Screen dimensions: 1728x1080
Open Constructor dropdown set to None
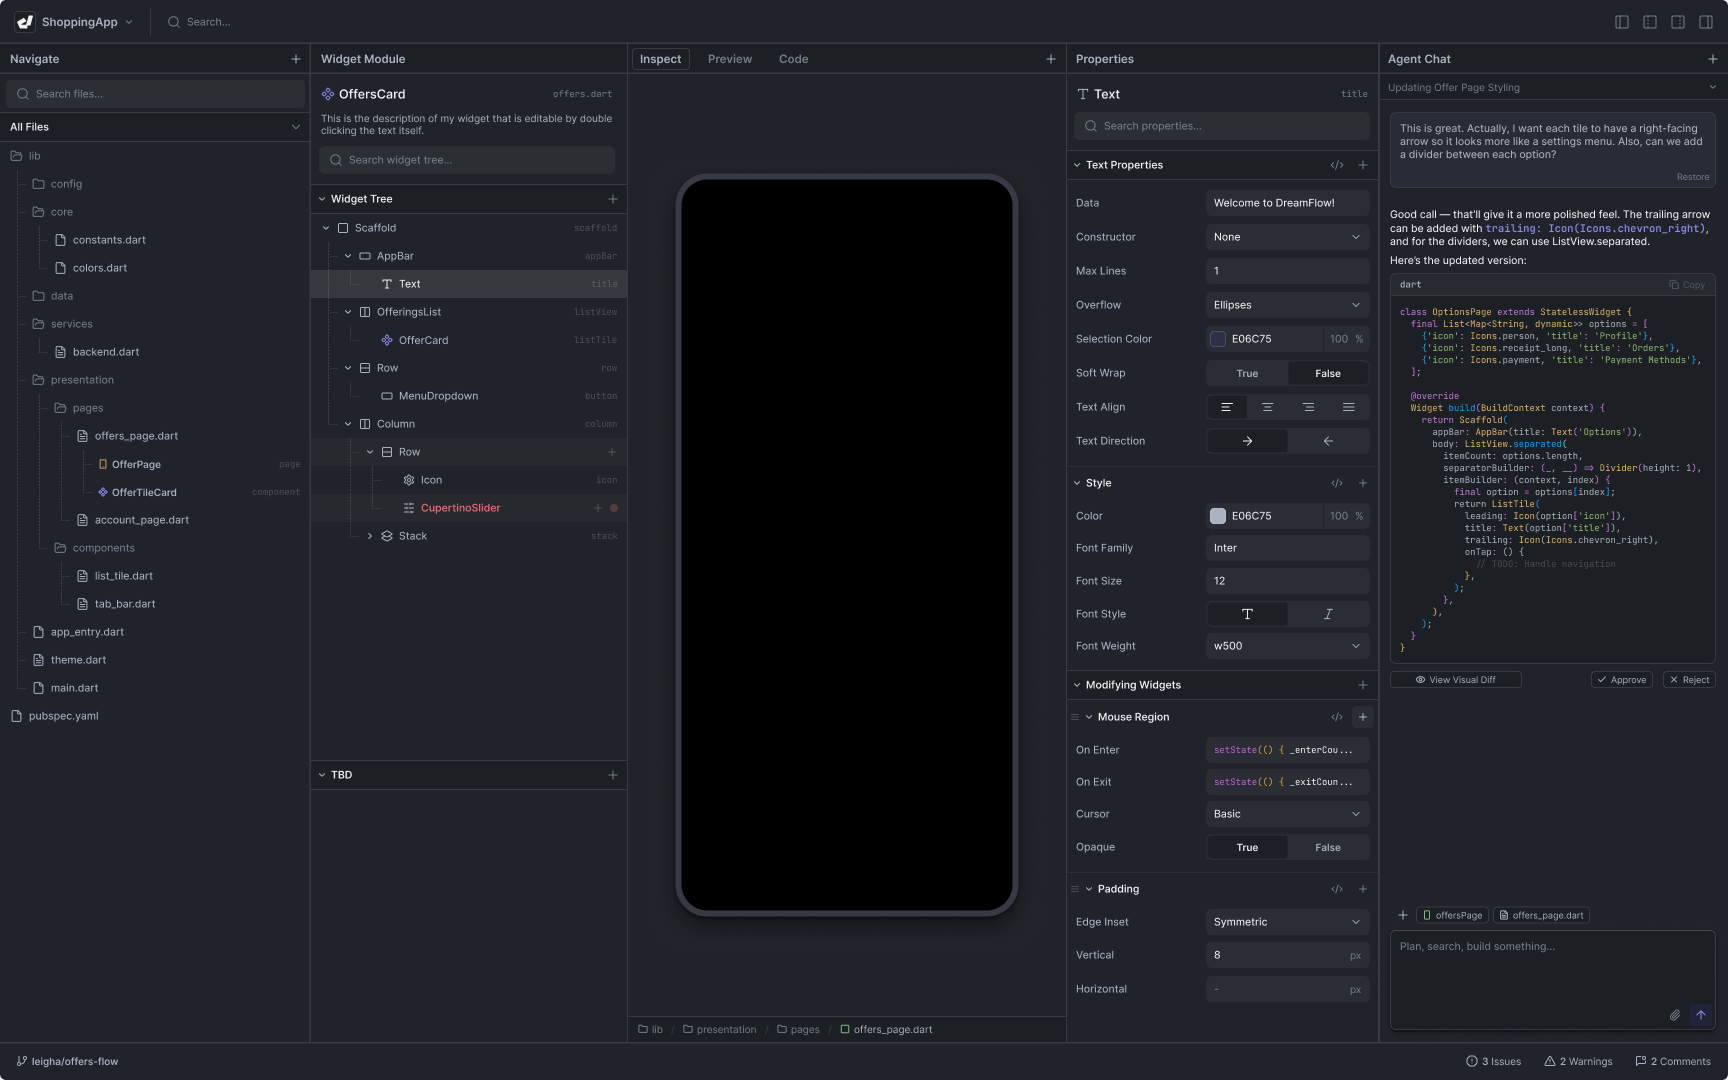click(x=1287, y=237)
